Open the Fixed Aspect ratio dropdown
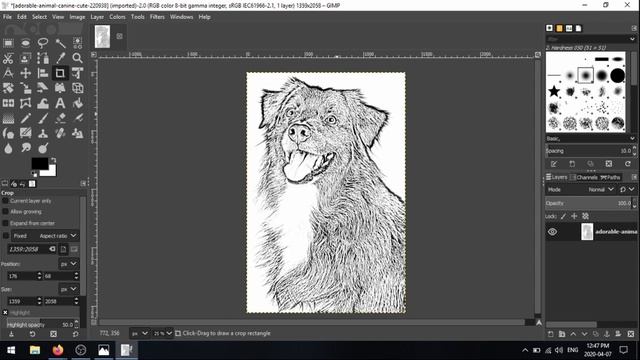 tap(45, 236)
